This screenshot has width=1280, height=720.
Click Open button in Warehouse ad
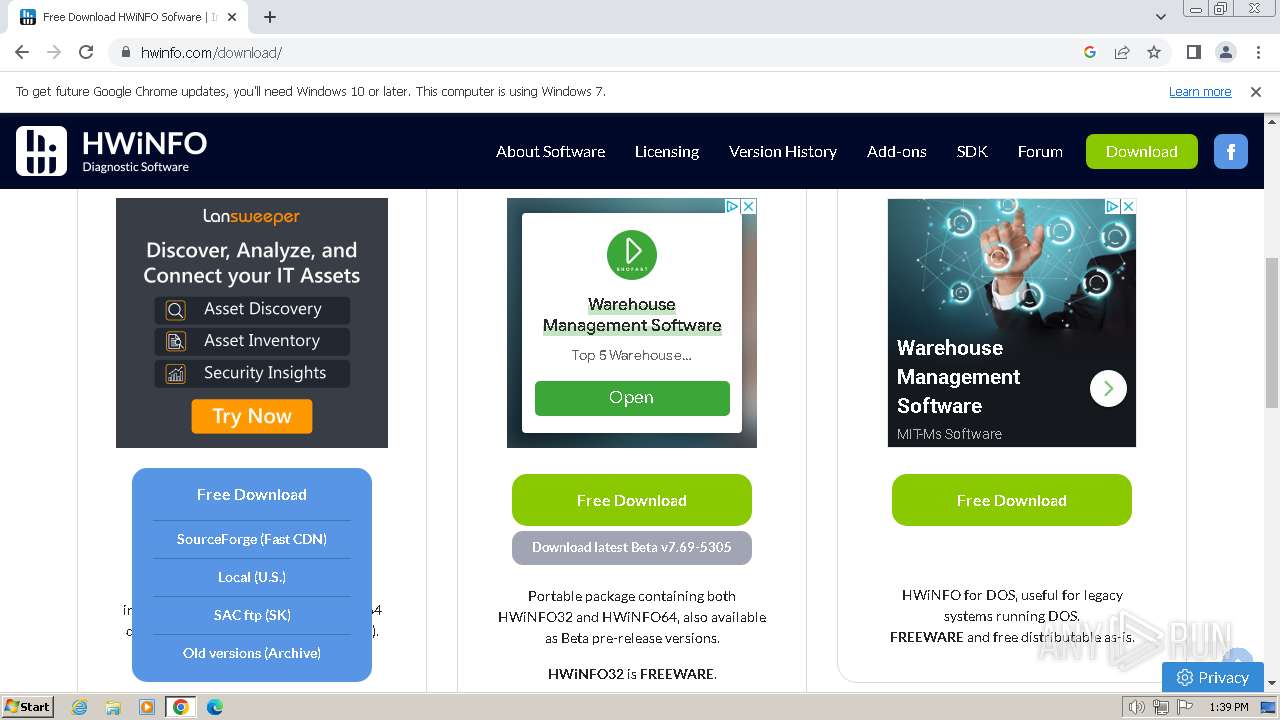click(x=632, y=398)
